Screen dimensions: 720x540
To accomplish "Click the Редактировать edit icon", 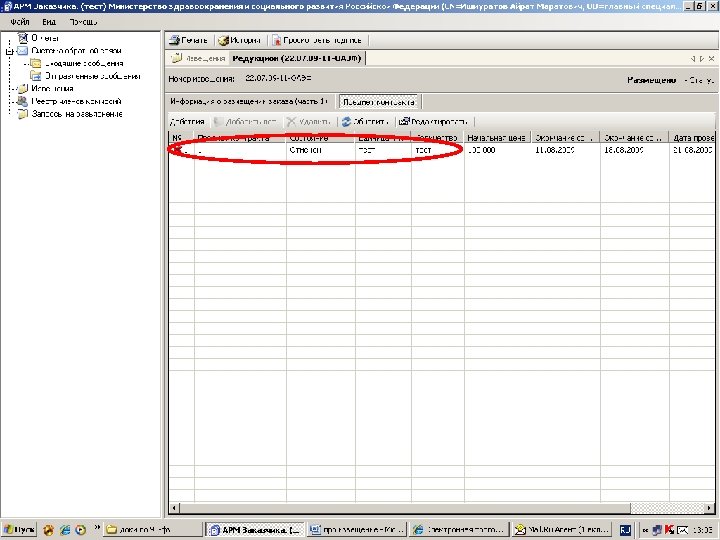I will (x=404, y=122).
